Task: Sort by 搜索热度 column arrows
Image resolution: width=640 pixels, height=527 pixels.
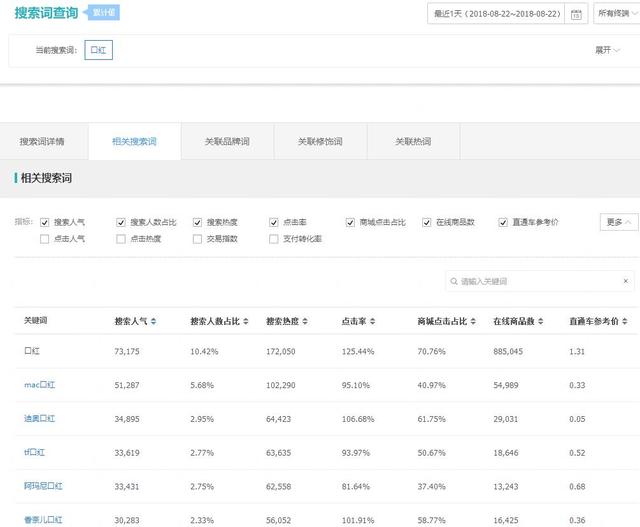Action: 305,321
